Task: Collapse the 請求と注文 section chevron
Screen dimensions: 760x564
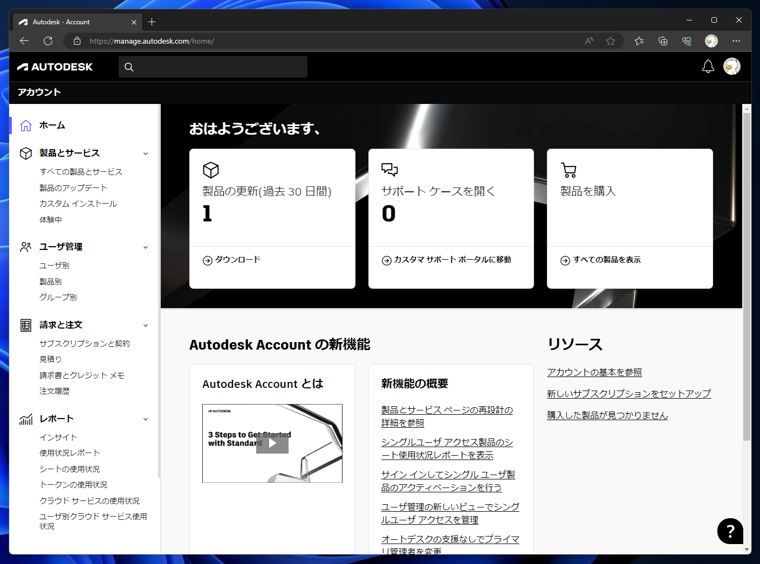Action: coord(145,326)
